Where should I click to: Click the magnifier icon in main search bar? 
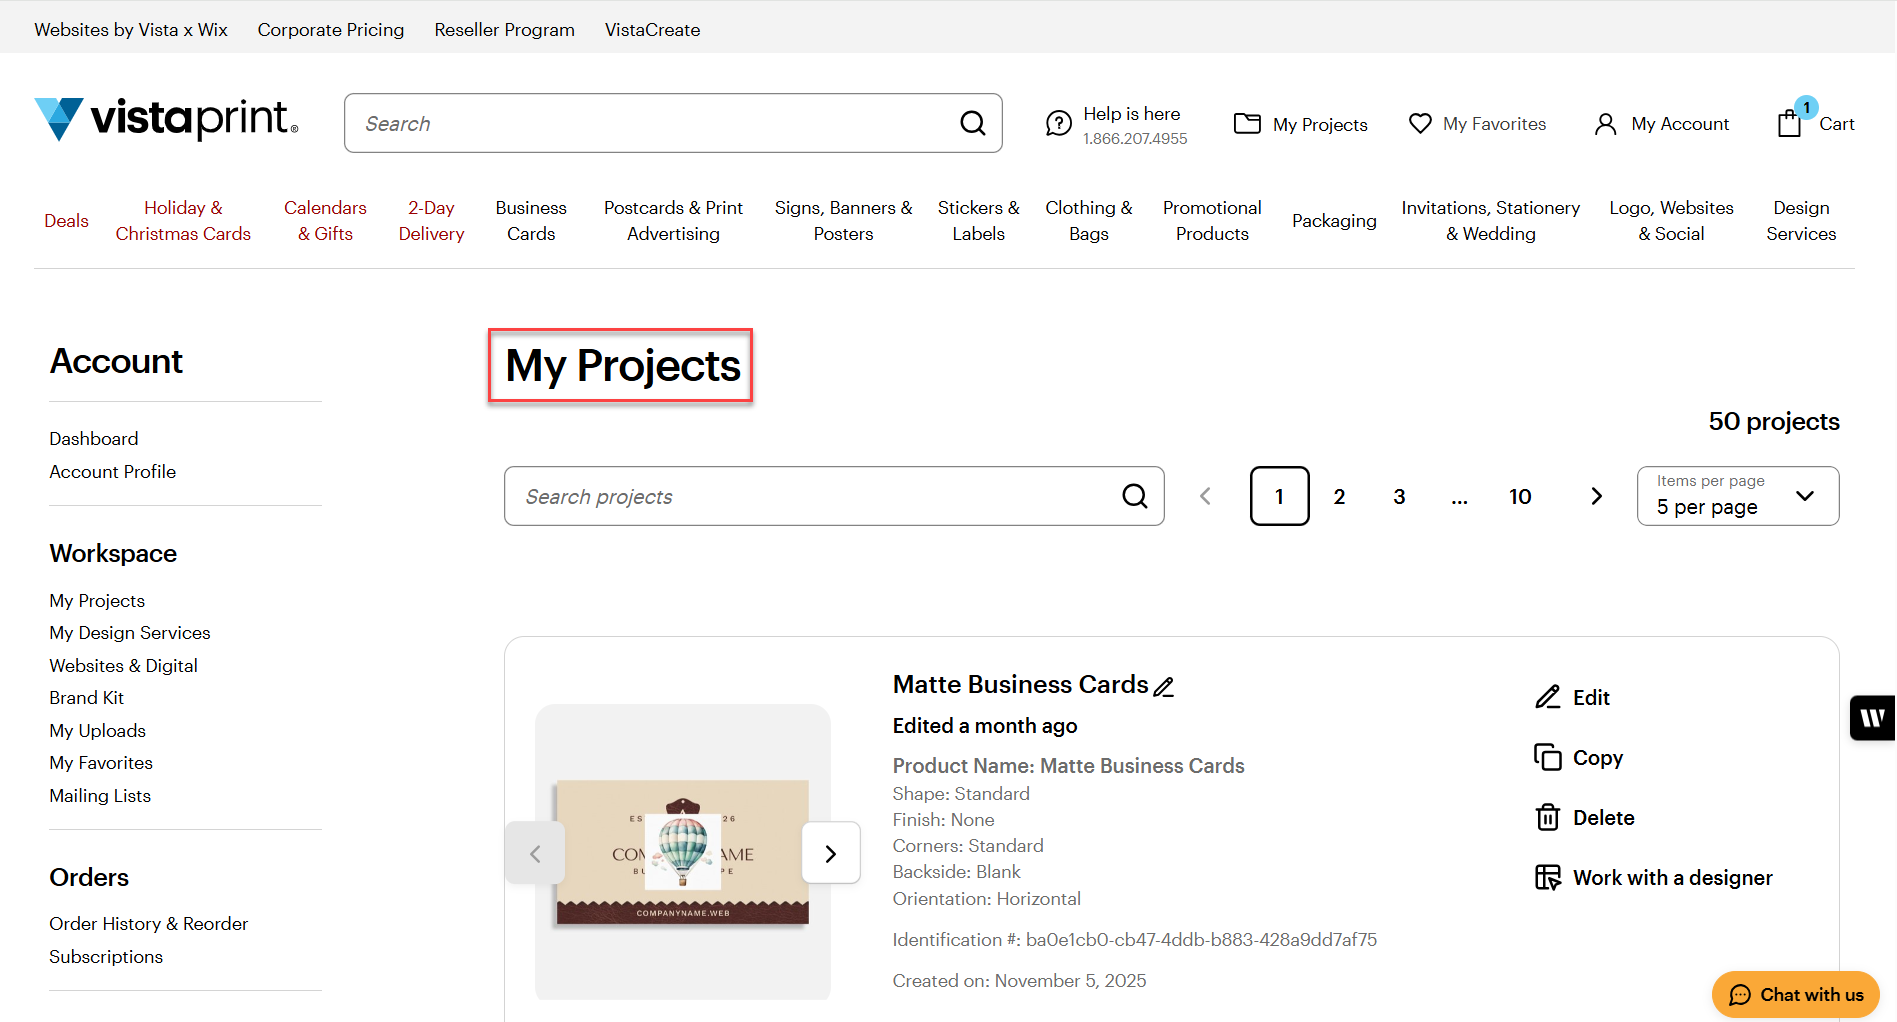[972, 123]
